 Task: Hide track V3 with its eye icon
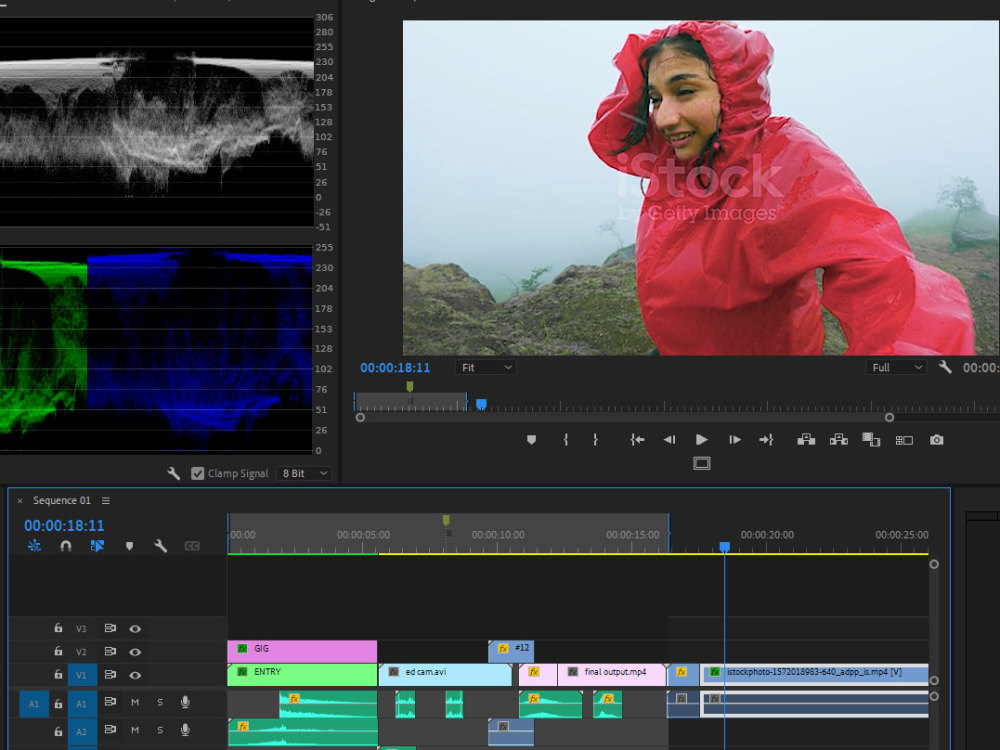(x=135, y=629)
